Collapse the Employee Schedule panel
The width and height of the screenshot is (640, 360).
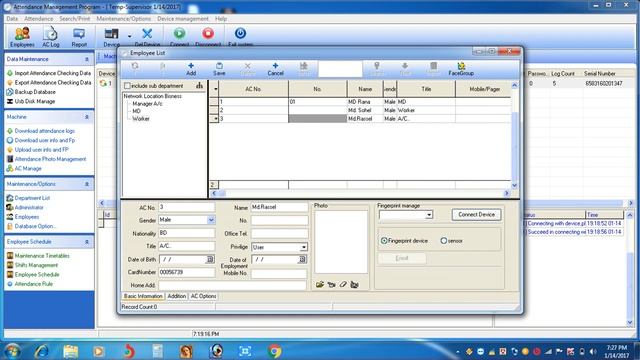click(87, 242)
